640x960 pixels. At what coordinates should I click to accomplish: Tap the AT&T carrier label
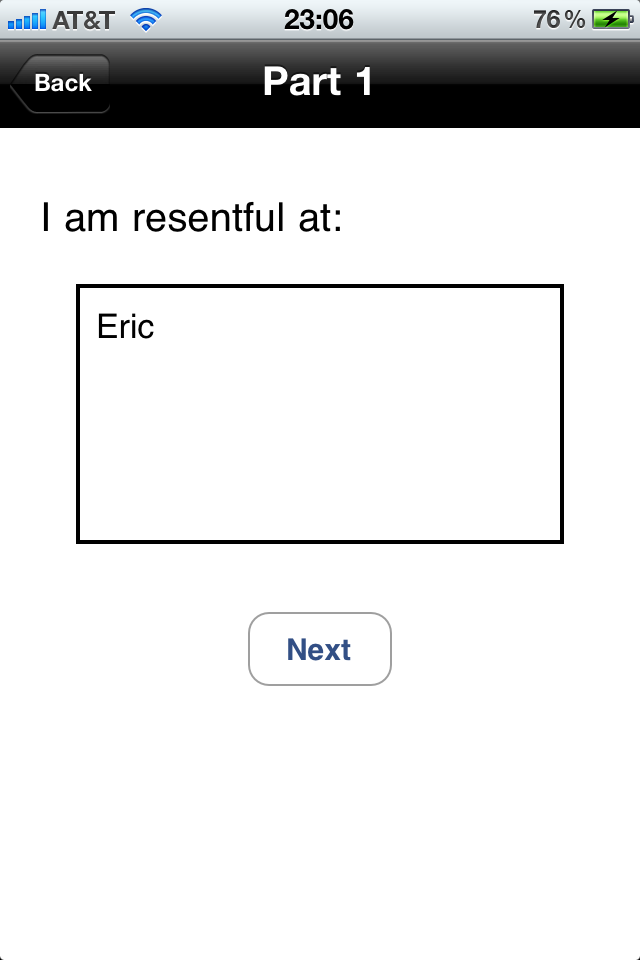click(84, 19)
